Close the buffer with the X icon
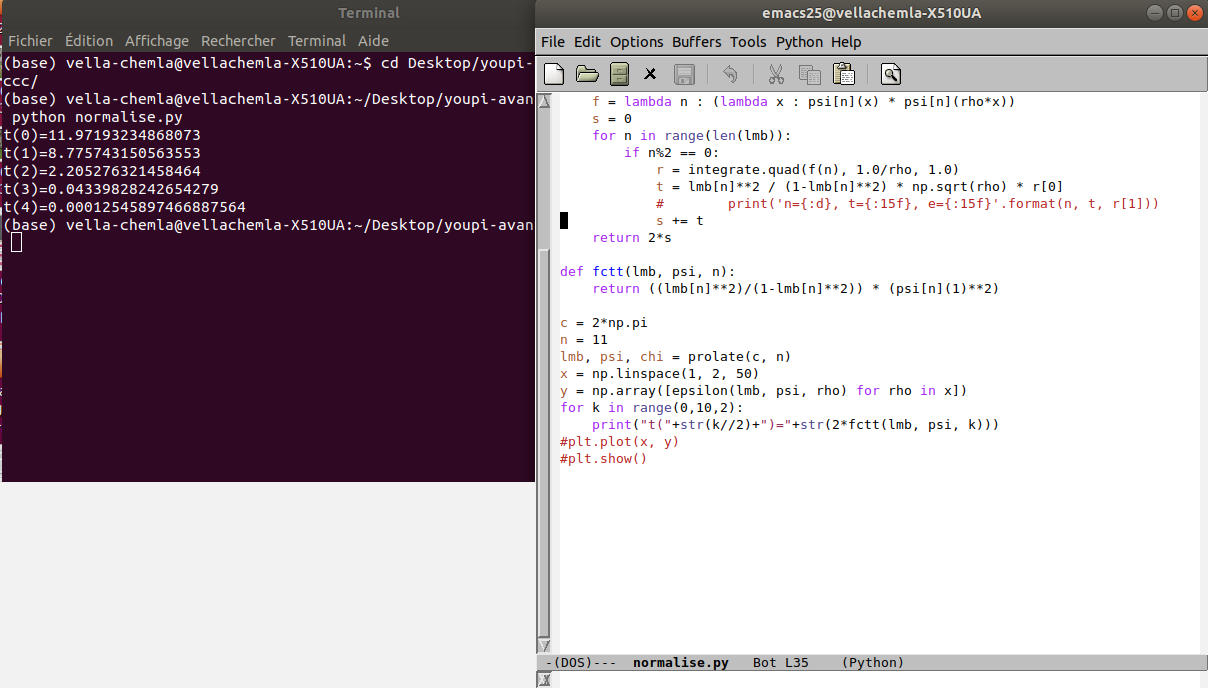The height and width of the screenshot is (688, 1208). [x=650, y=74]
